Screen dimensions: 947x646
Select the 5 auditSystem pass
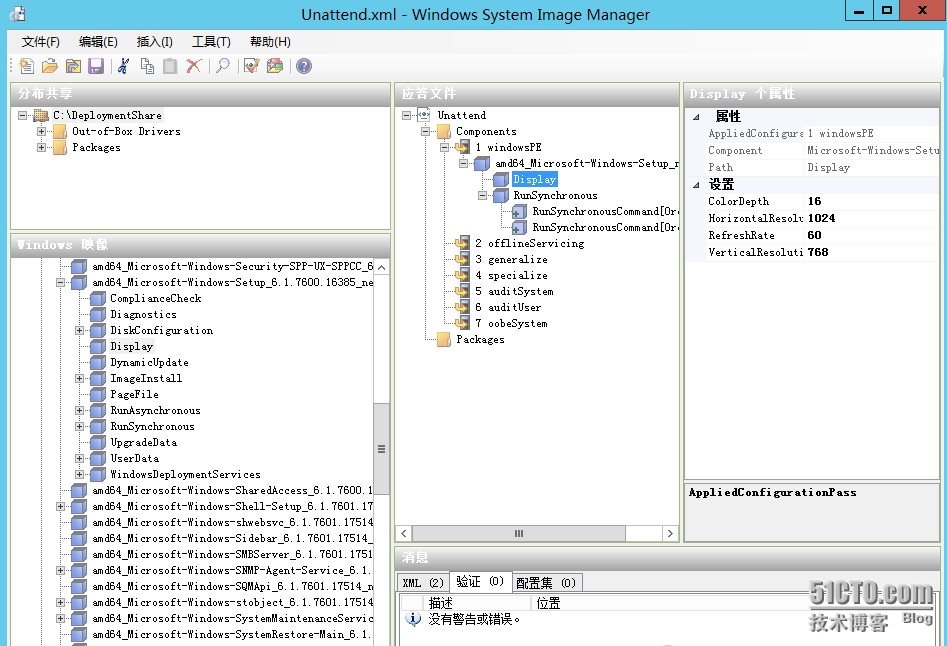click(x=514, y=292)
